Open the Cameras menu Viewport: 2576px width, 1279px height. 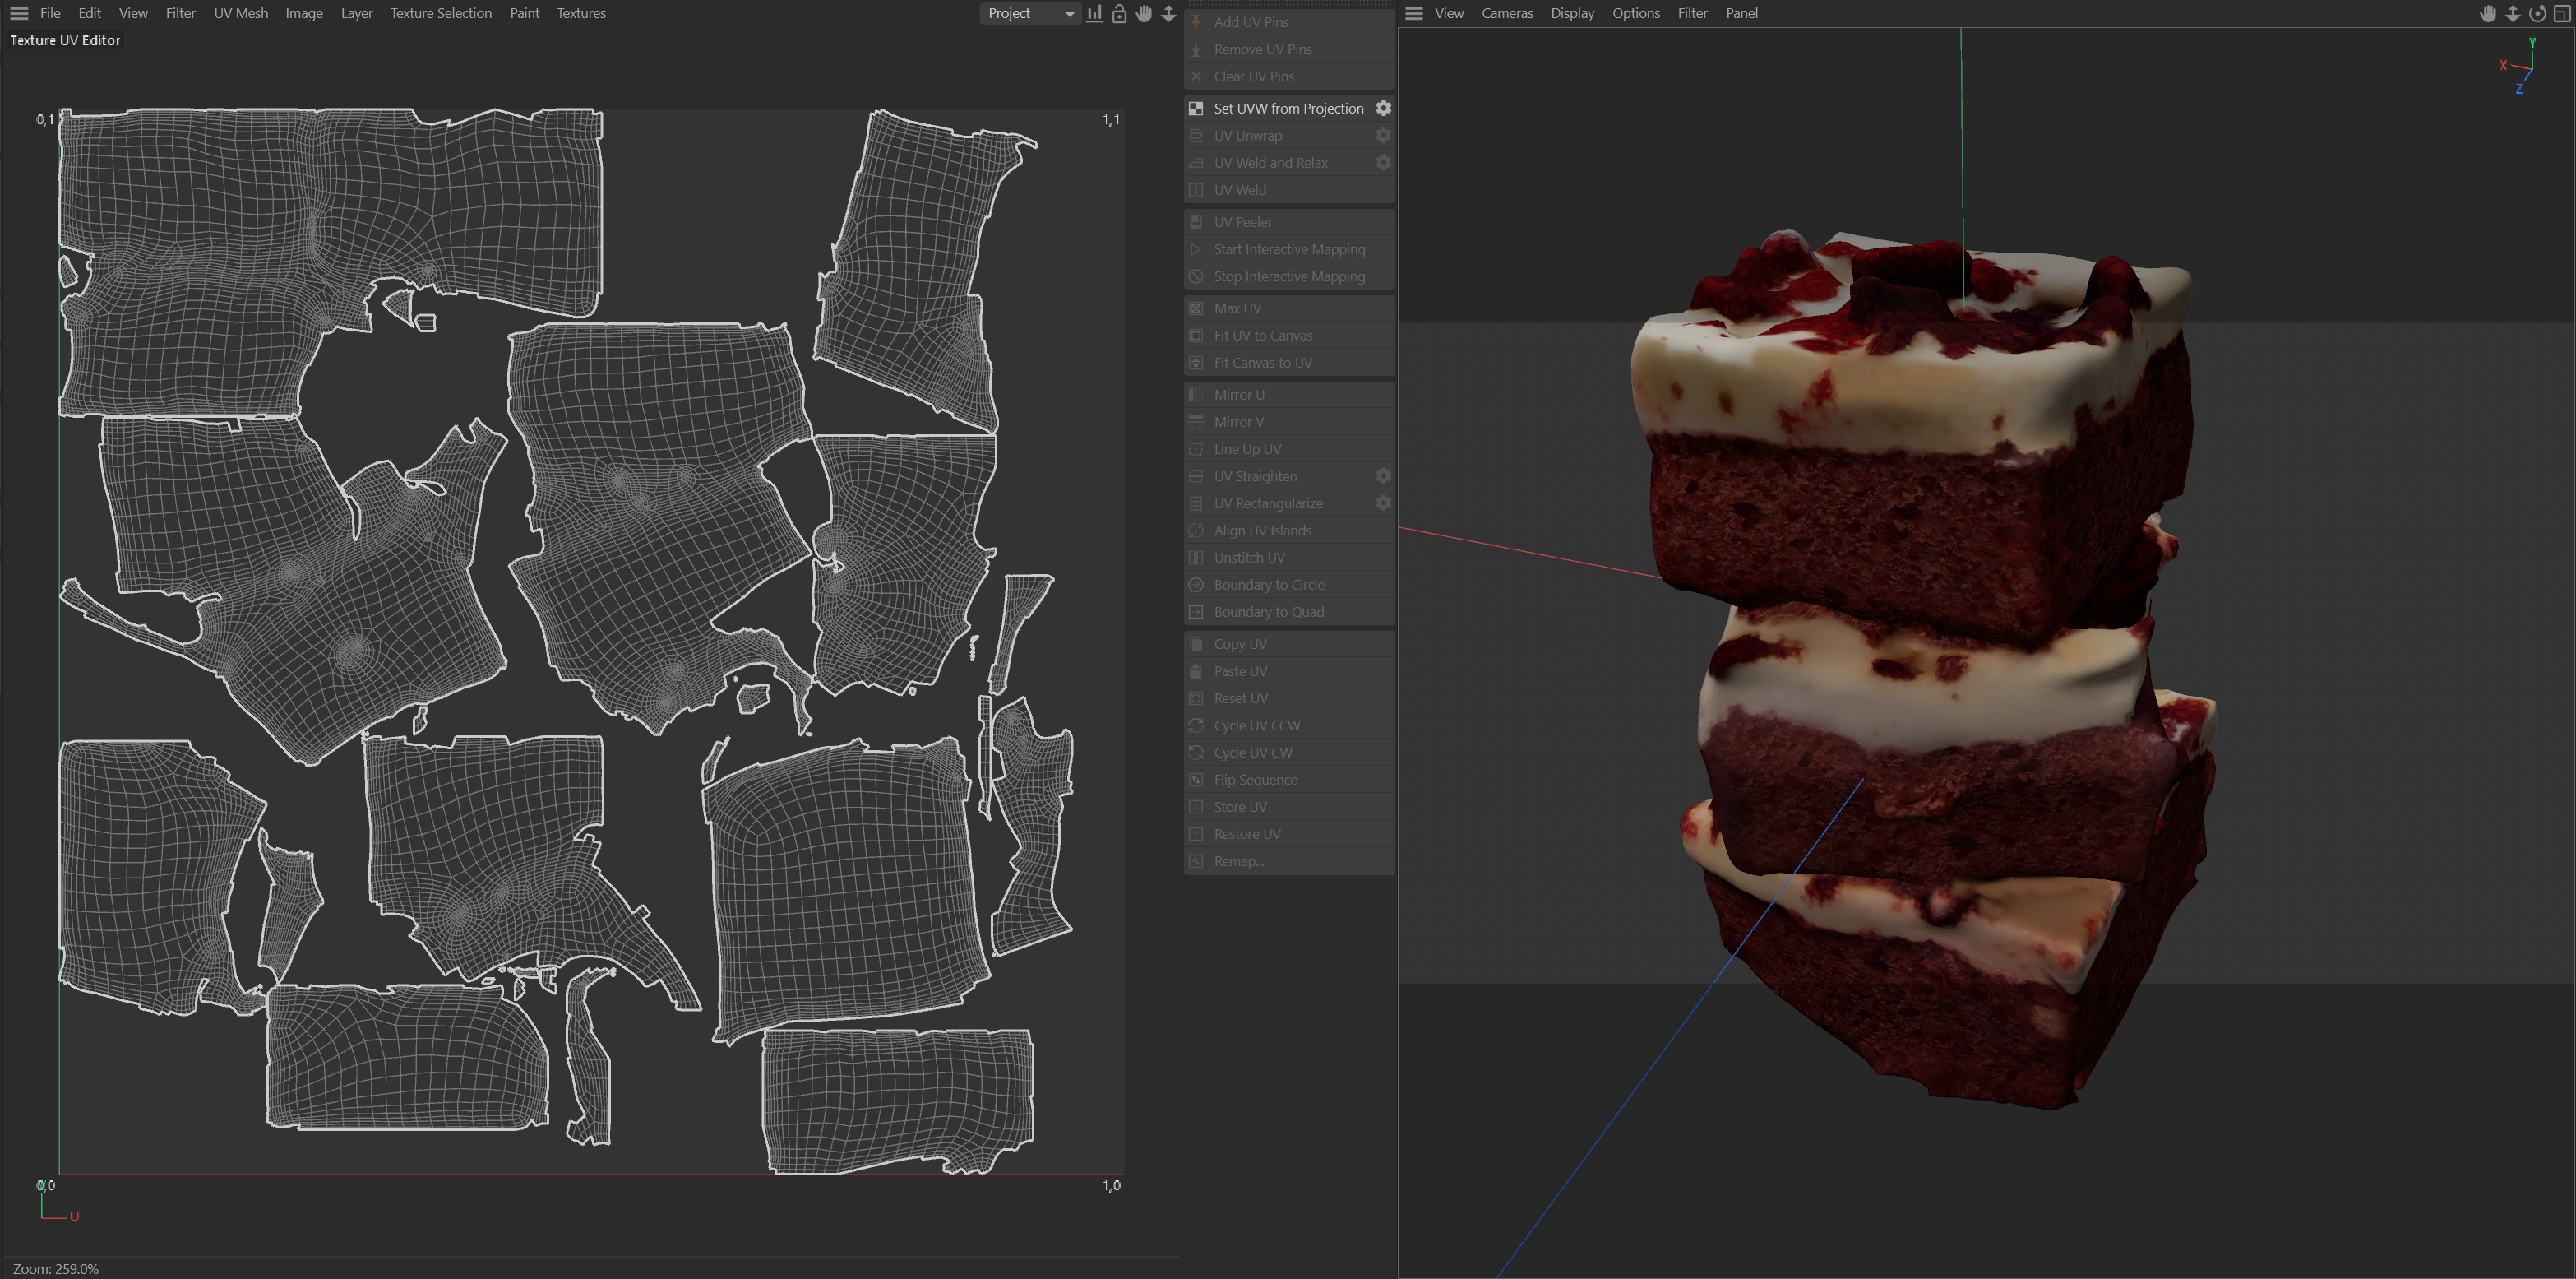1507,13
